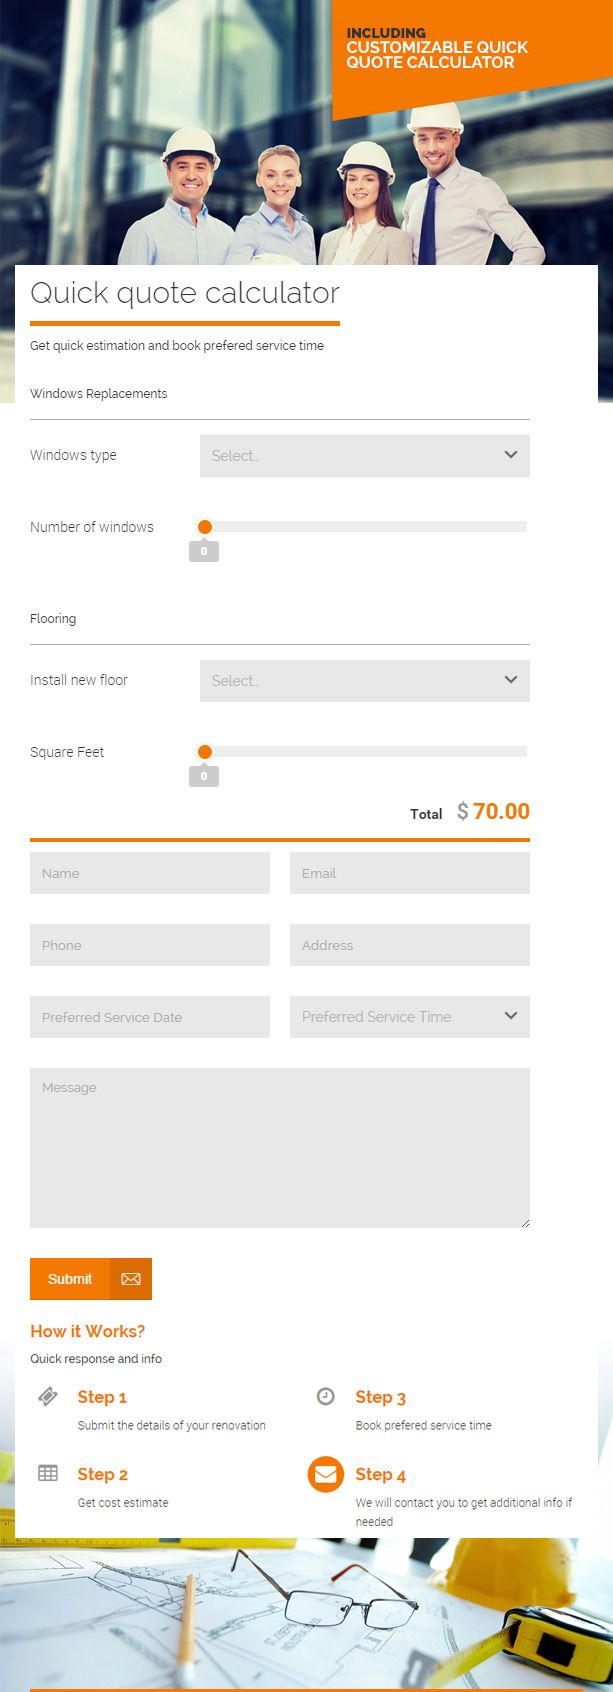Viewport: 613px width, 1692px height.
Task: Click the envelope icon on Submit button
Action: point(131,1279)
